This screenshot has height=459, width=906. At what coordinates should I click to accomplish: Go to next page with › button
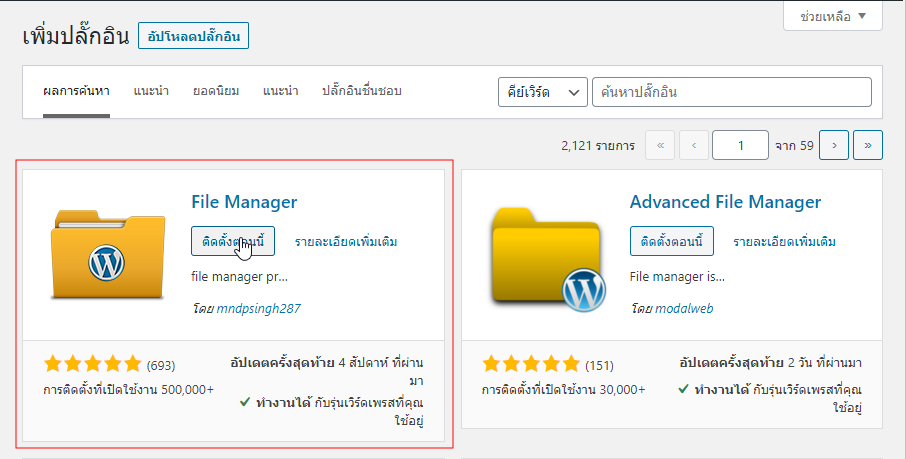(834, 145)
